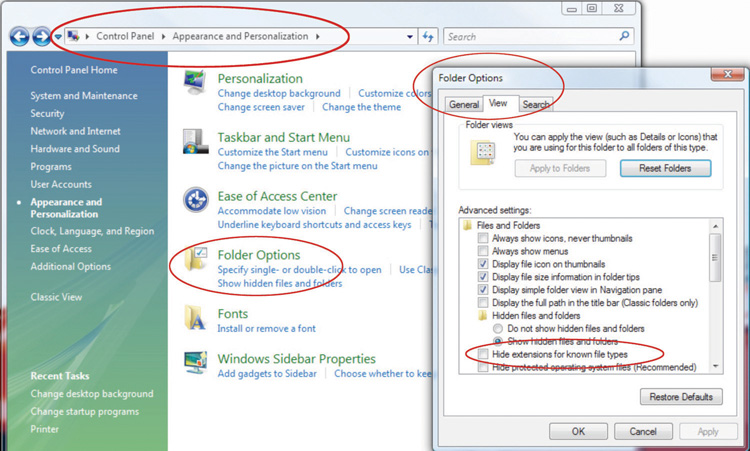Screen dimensions: 750x451
Task: Toggle Always show menus checkbox
Action: 483,251
